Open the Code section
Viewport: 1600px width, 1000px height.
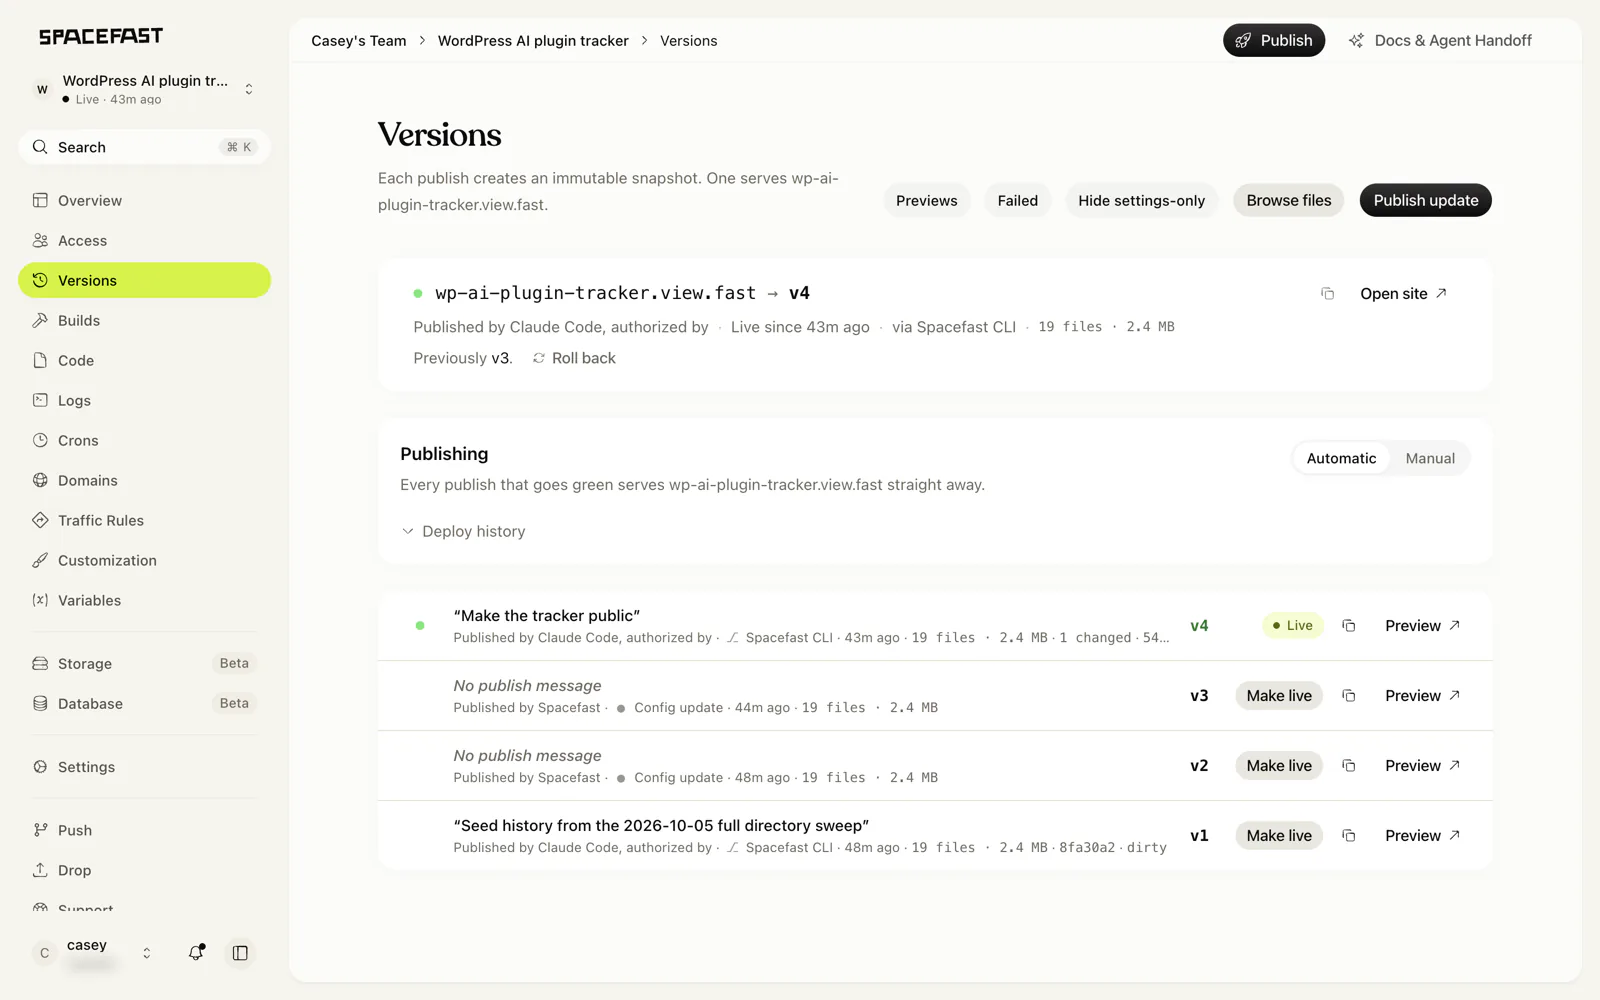pos(144,360)
